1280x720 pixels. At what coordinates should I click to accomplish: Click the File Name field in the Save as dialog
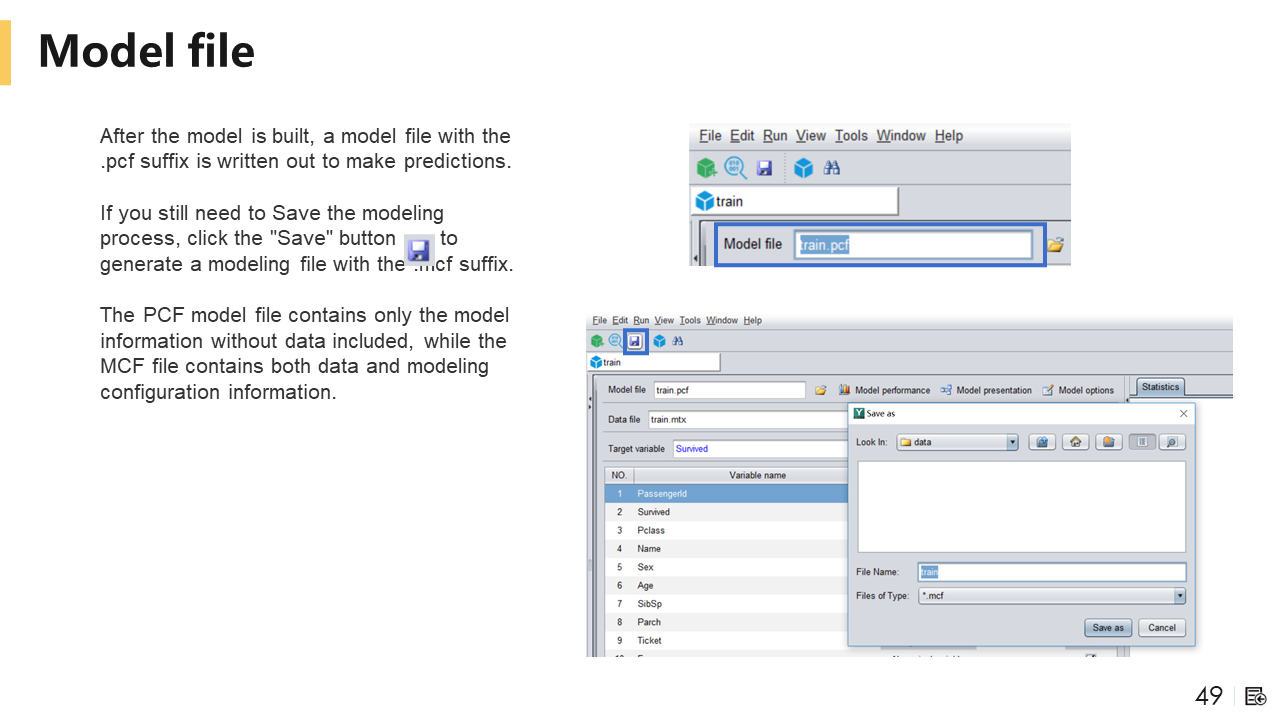click(x=1052, y=572)
